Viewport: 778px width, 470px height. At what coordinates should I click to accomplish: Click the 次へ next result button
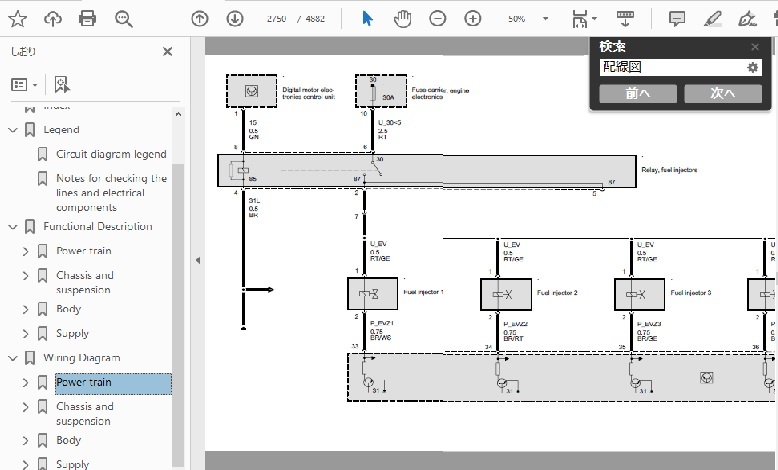(x=723, y=93)
